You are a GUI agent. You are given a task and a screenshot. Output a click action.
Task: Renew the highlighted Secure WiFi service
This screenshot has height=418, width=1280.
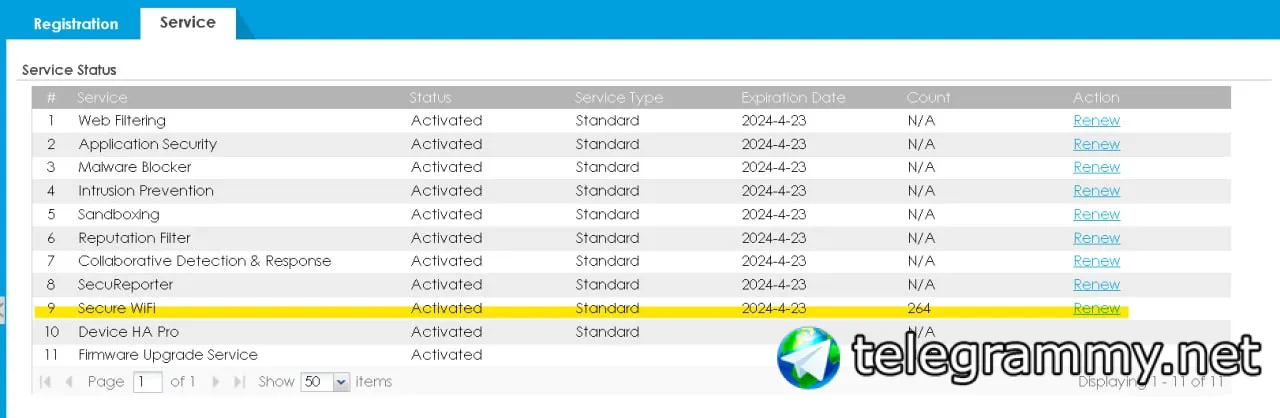[x=1096, y=308]
